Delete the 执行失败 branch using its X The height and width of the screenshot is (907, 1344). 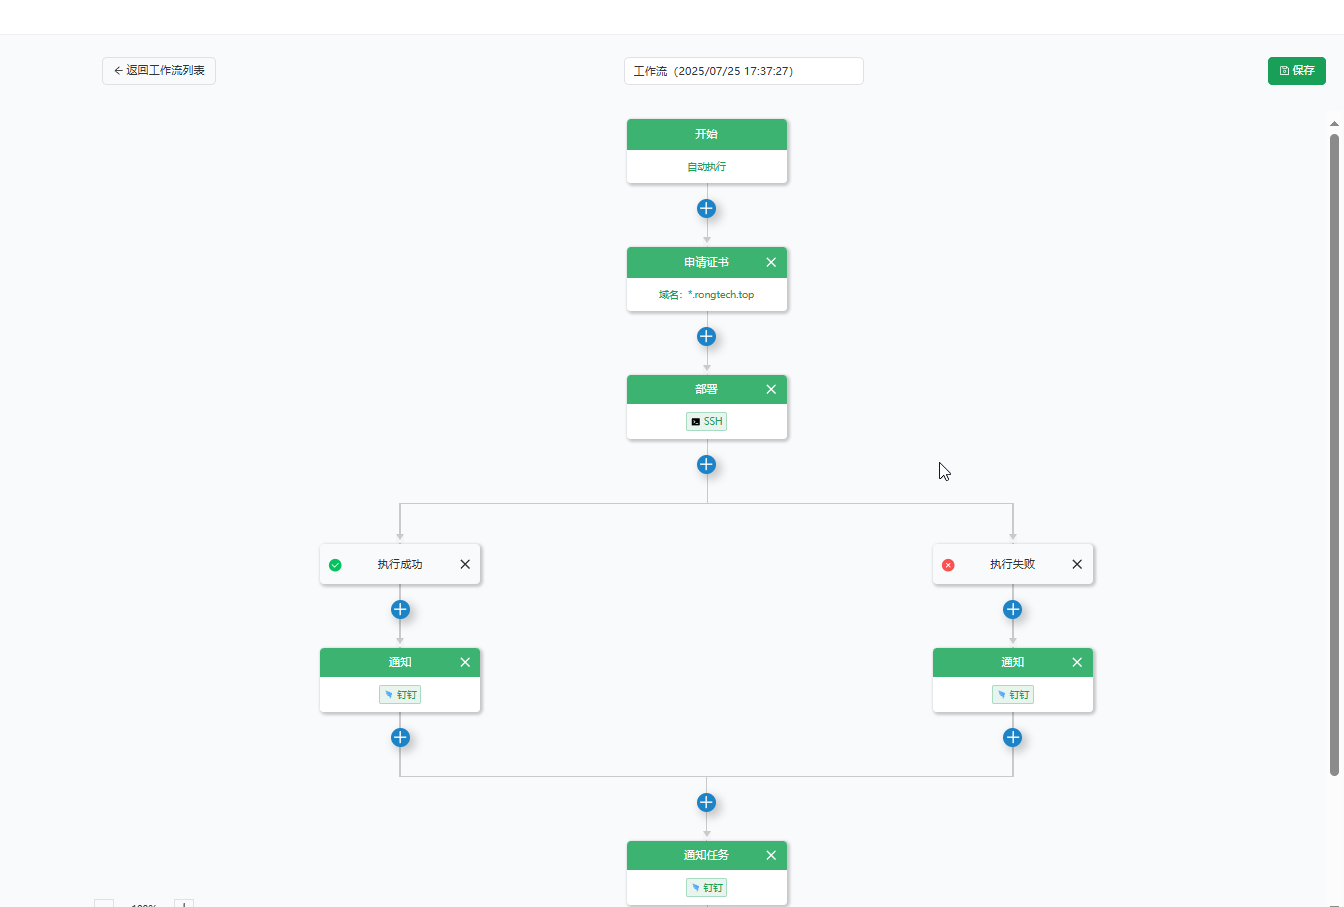(1077, 564)
